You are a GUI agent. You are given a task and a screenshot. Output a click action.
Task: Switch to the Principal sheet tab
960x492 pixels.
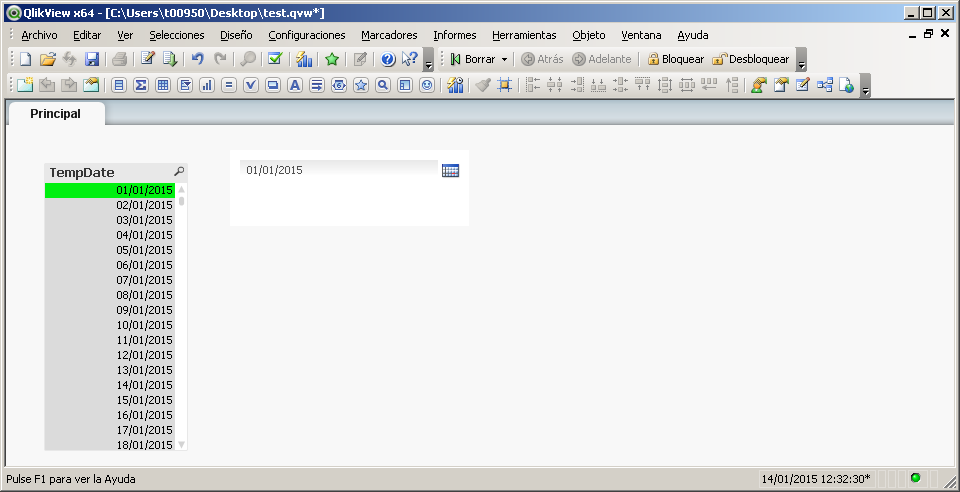click(56, 114)
